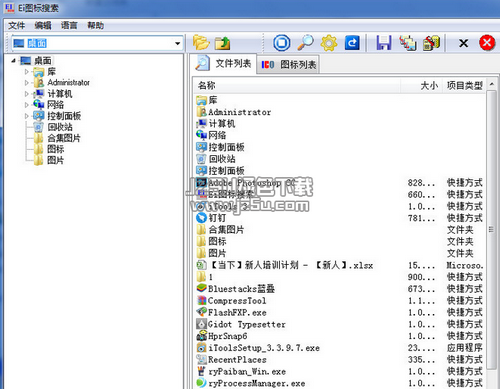The image size is (500, 389).
Task: Expand the 控制面板 tree node
Action: tap(27, 116)
